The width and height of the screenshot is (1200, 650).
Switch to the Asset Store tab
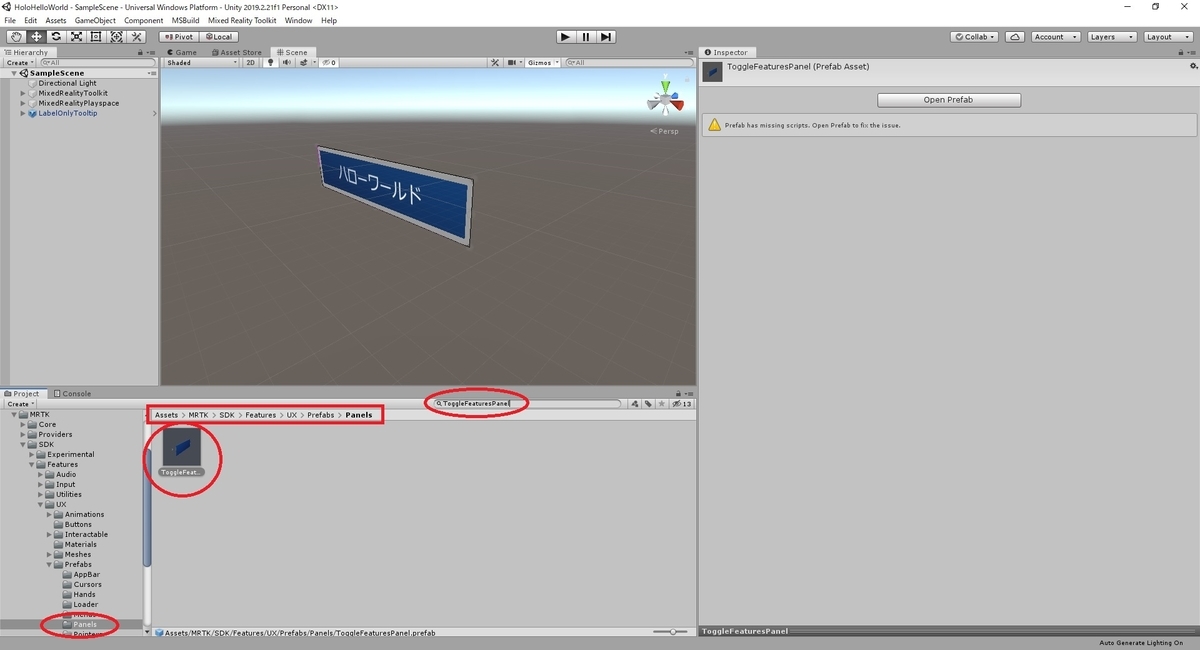(x=237, y=52)
